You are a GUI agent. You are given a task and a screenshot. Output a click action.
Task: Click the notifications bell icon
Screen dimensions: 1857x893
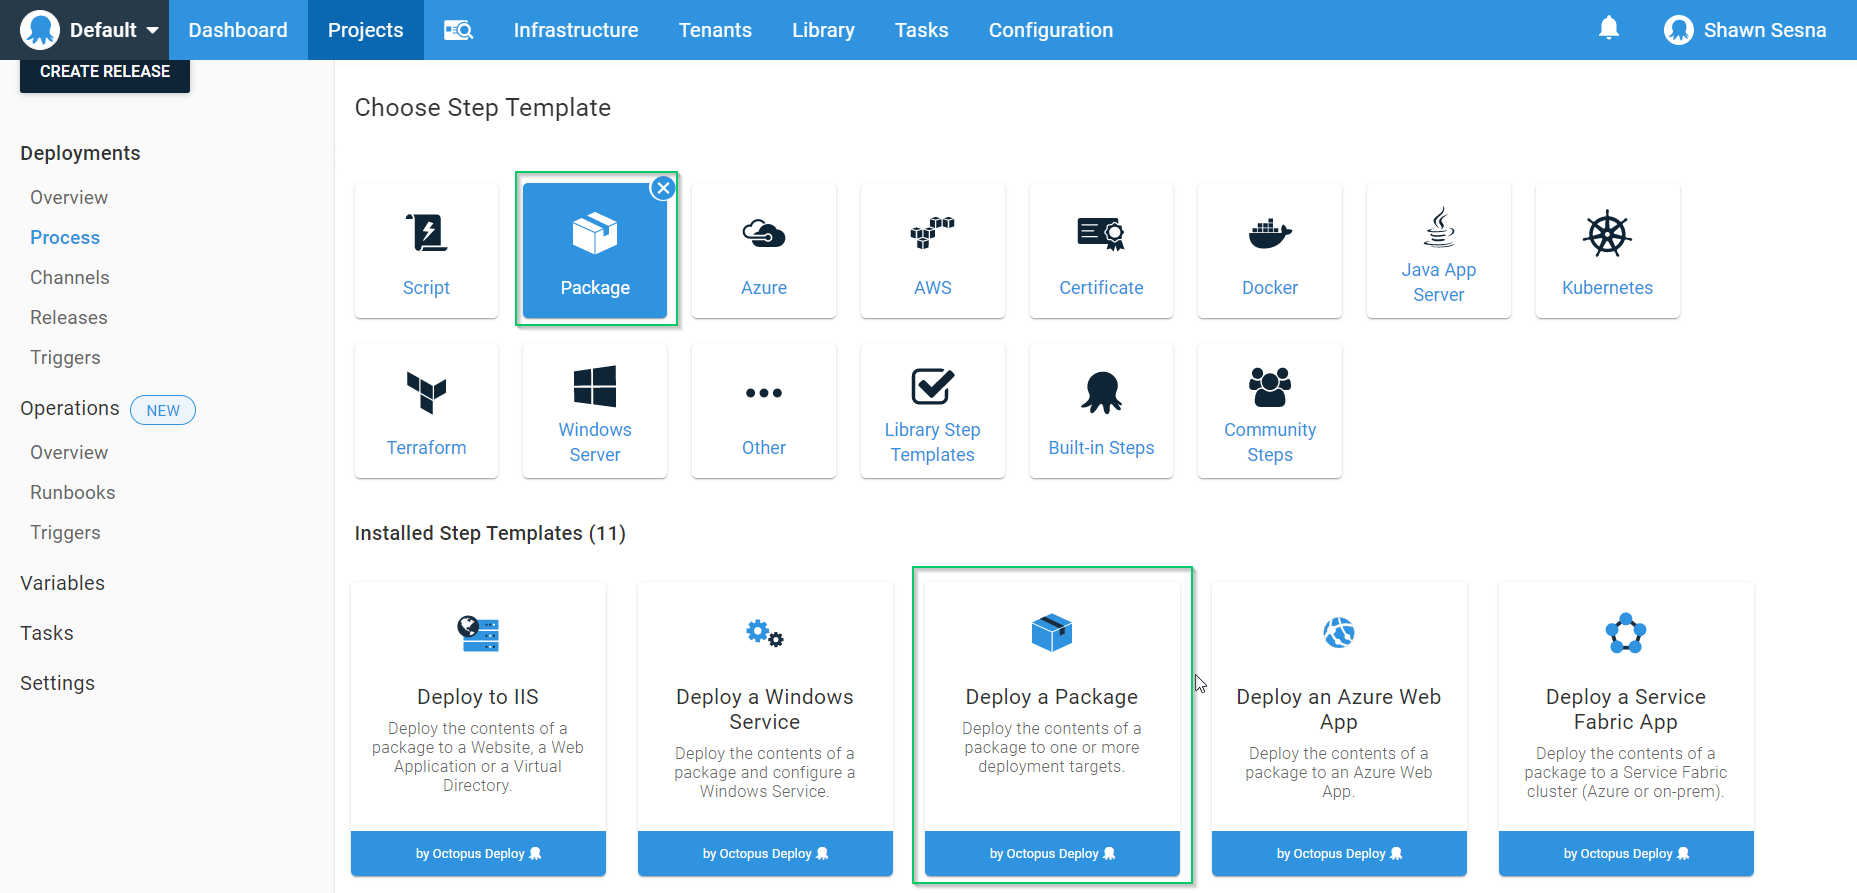pos(1608,29)
